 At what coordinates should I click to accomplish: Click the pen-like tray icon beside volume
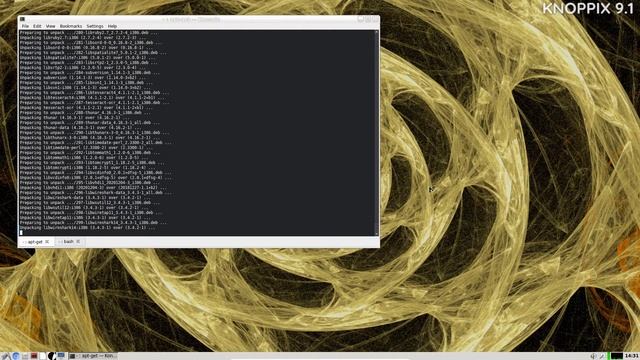click(601, 356)
